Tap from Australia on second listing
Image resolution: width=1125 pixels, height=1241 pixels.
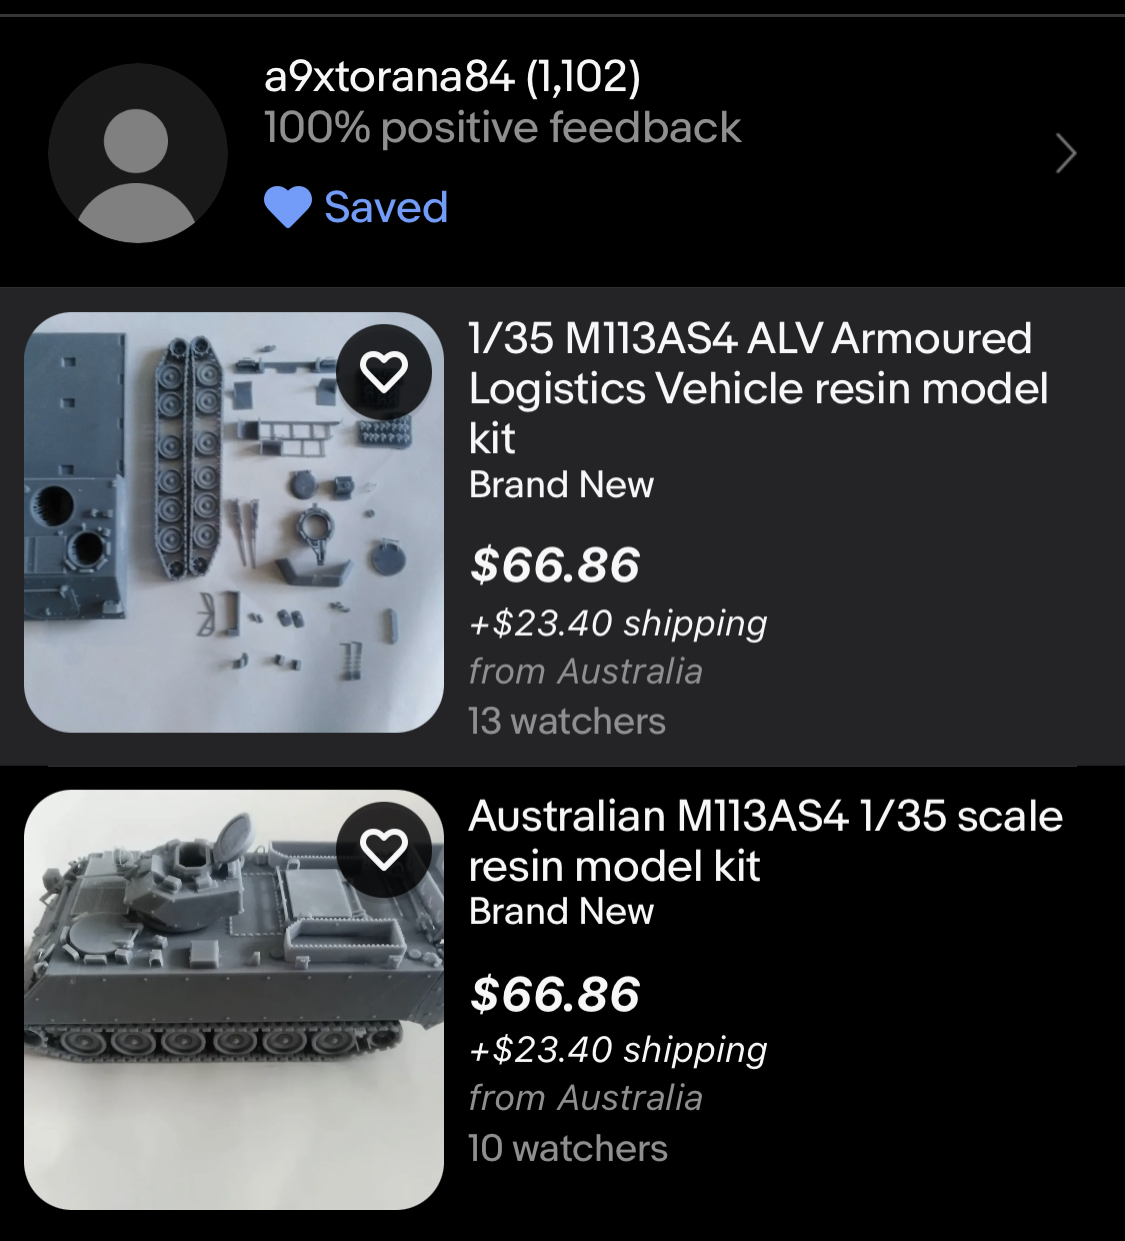coord(586,1098)
